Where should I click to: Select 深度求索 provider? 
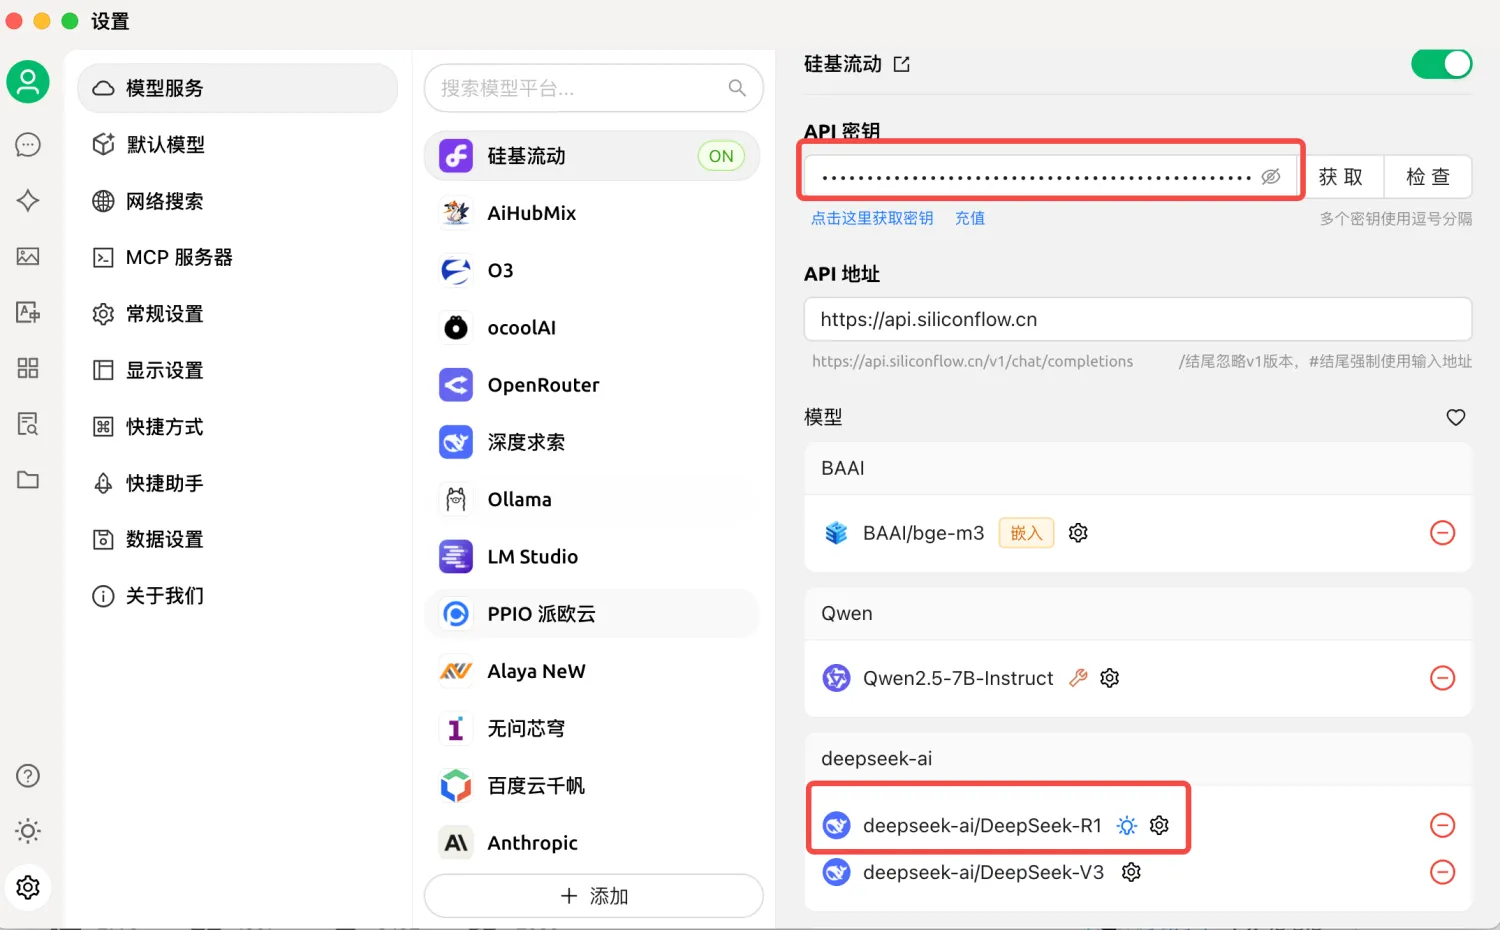click(592, 442)
